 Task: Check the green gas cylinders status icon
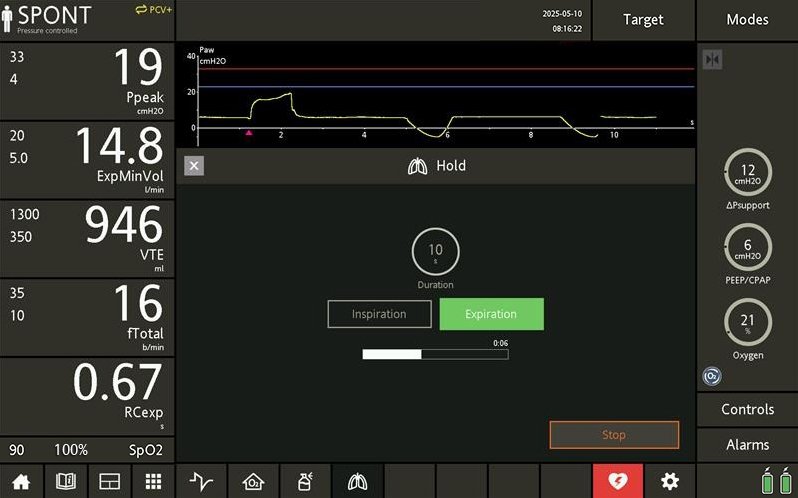coord(776,481)
